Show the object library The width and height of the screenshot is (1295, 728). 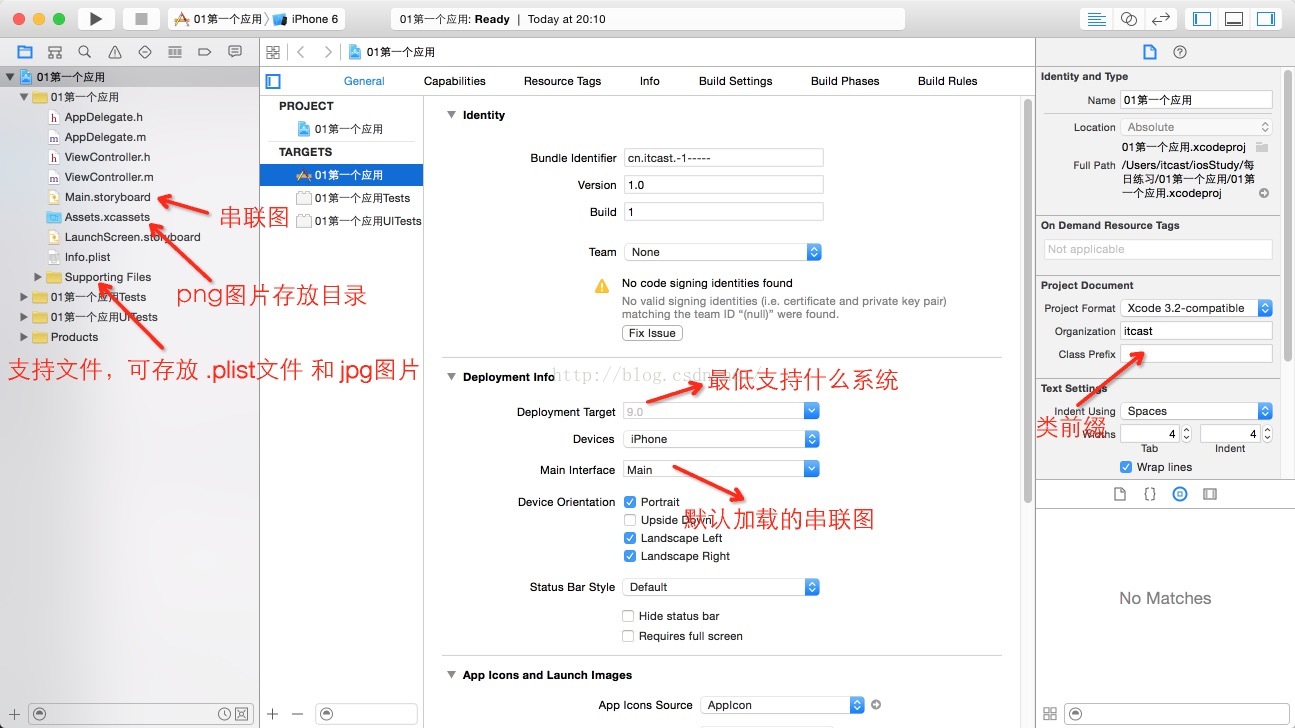(1180, 494)
